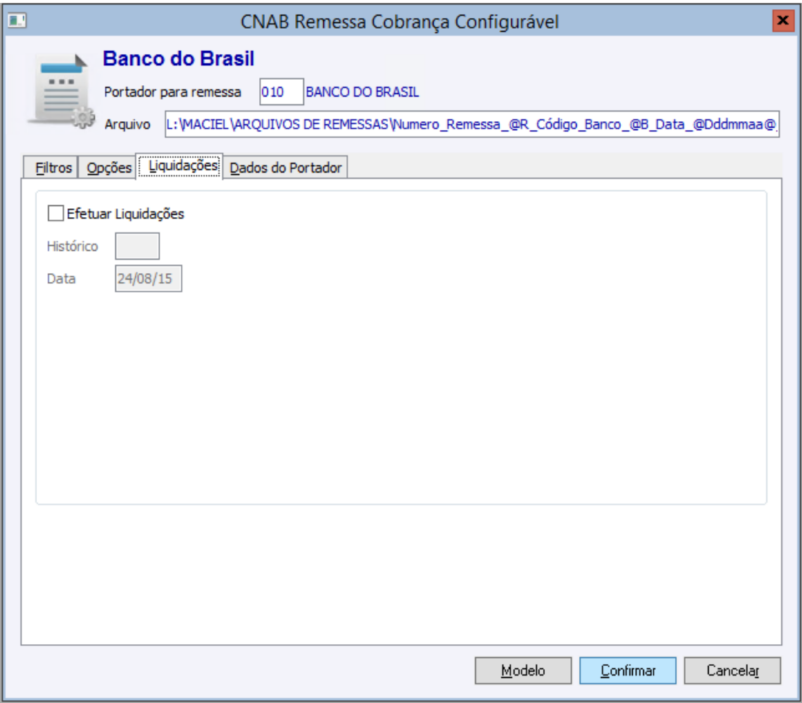Click the Modelo button
Image resolution: width=802 pixels, height=703 pixels.
(523, 670)
